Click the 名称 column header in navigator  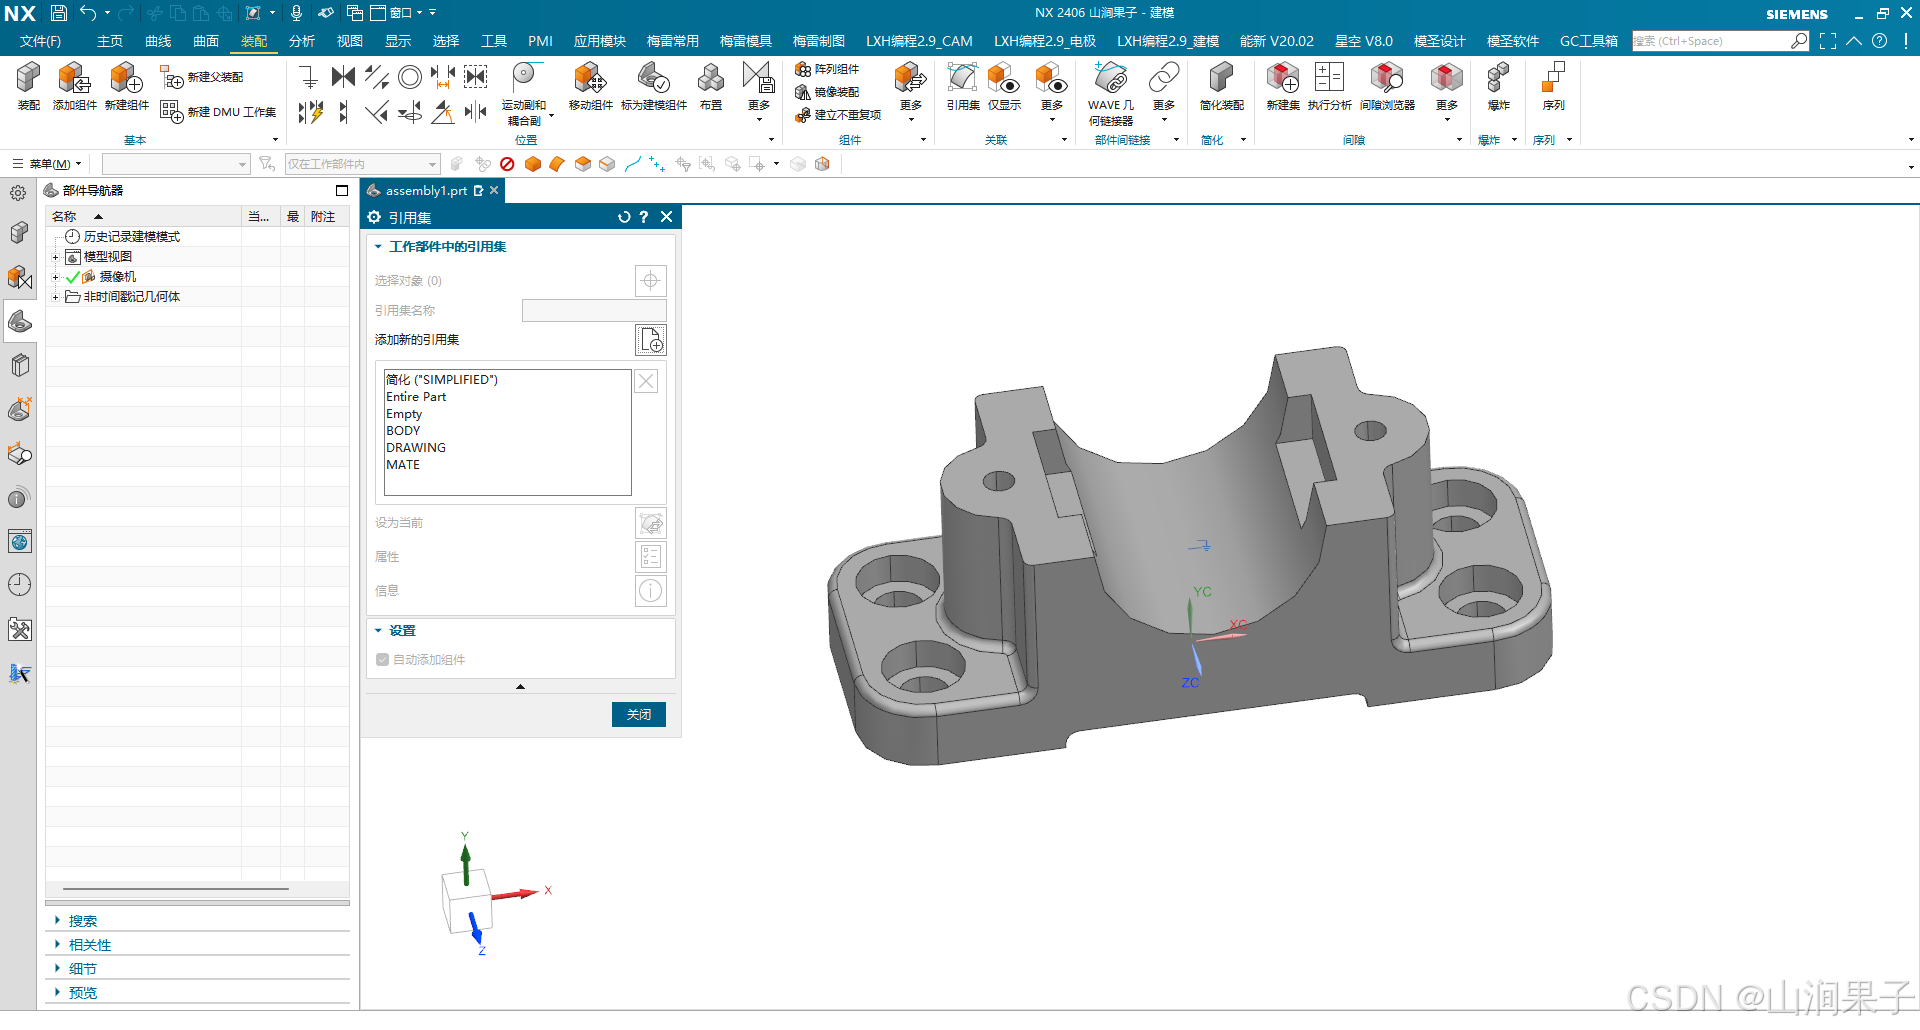pos(144,217)
